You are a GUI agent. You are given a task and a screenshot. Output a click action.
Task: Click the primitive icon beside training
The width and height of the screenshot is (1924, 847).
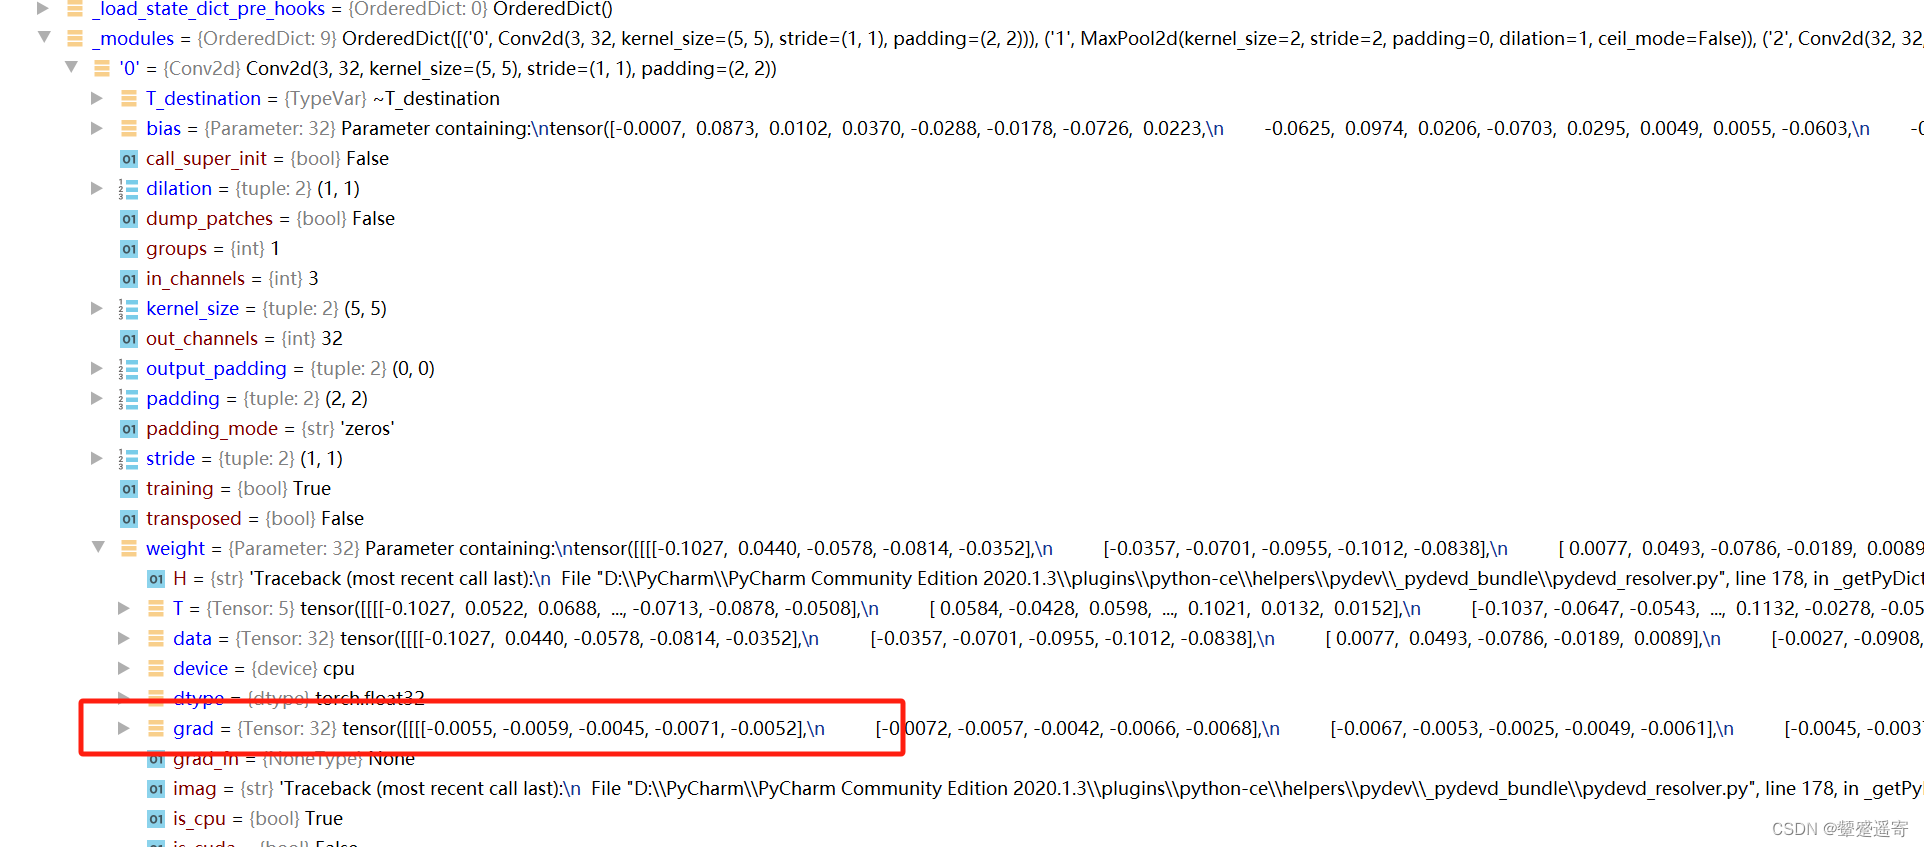(x=128, y=488)
